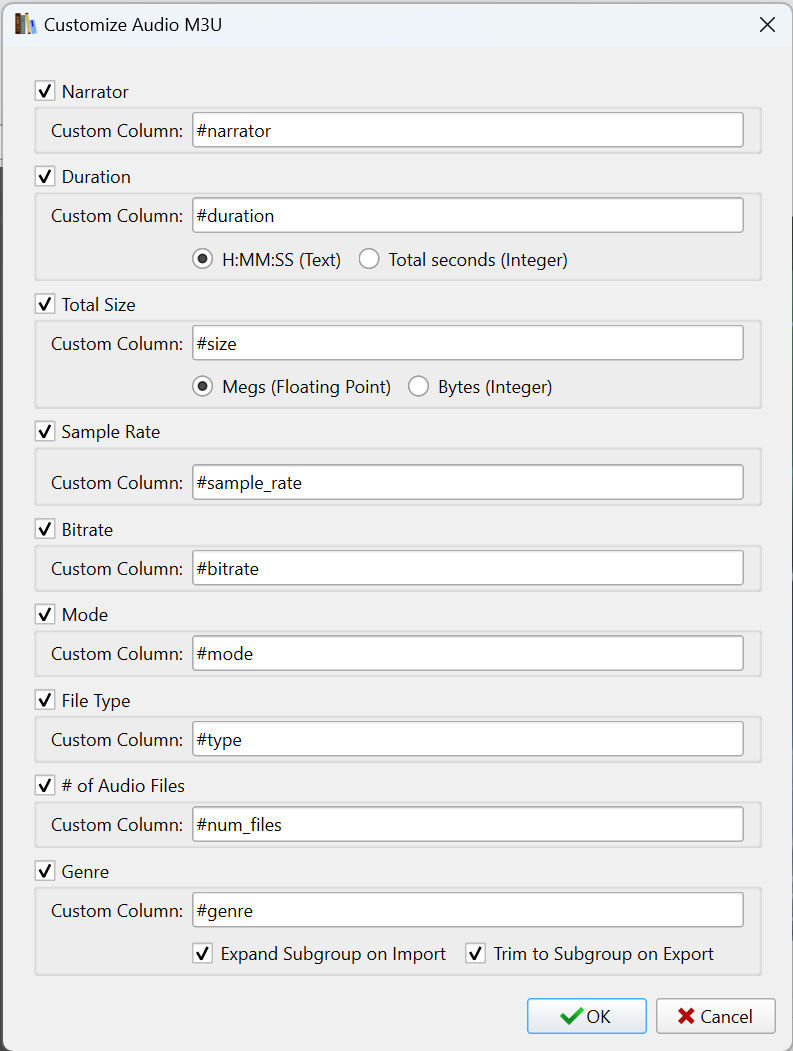Choose the H:MM:SS (Text) radio button

203,260
